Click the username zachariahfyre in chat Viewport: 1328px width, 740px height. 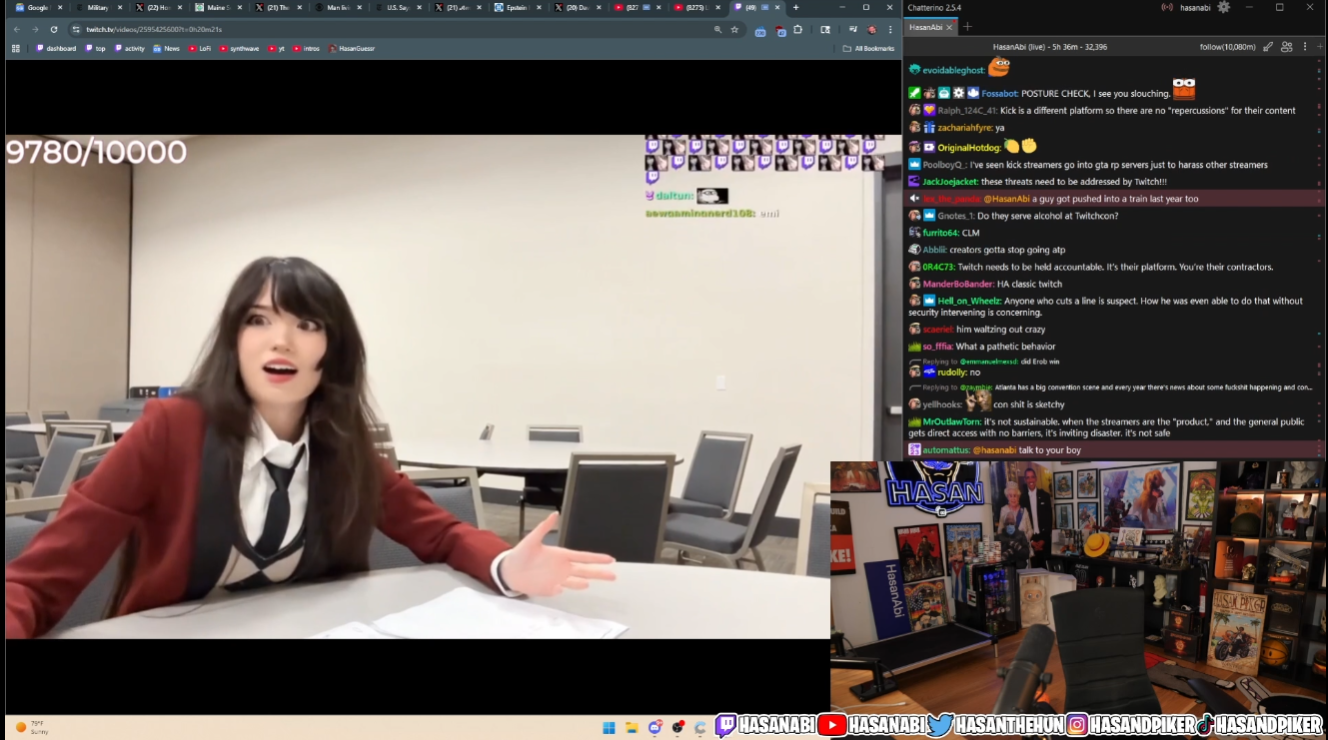coord(965,128)
